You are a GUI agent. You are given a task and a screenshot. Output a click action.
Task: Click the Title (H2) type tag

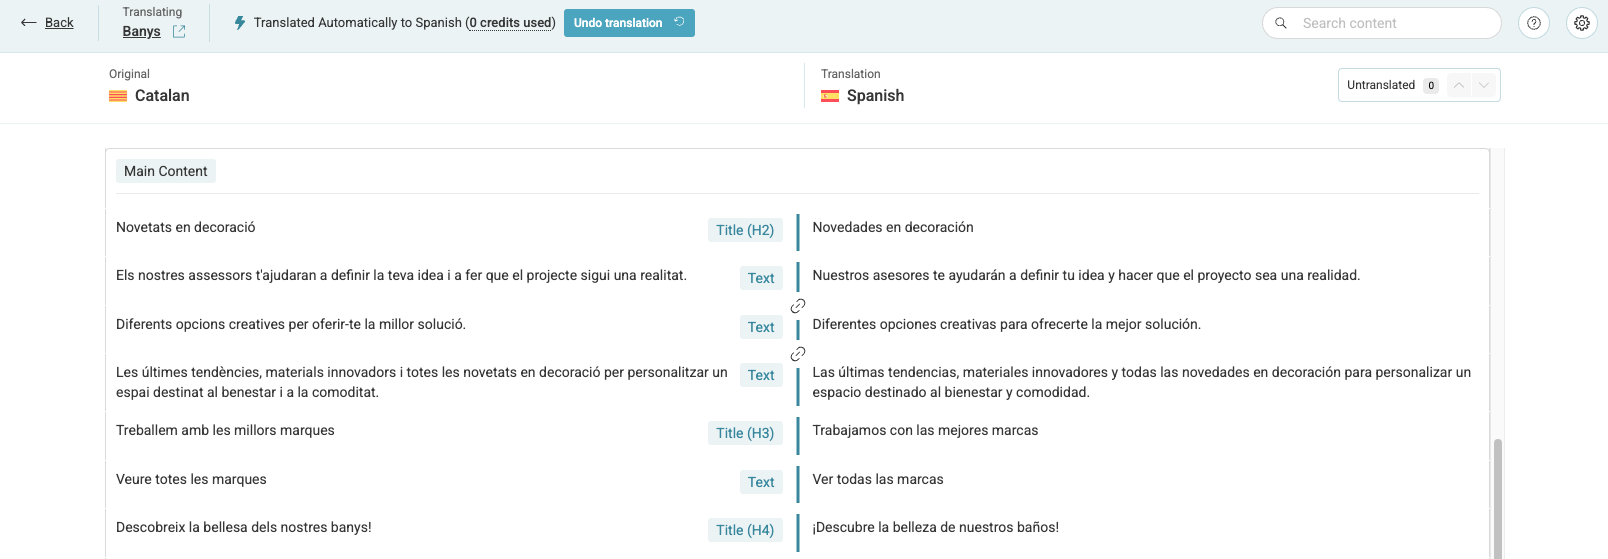745,230
